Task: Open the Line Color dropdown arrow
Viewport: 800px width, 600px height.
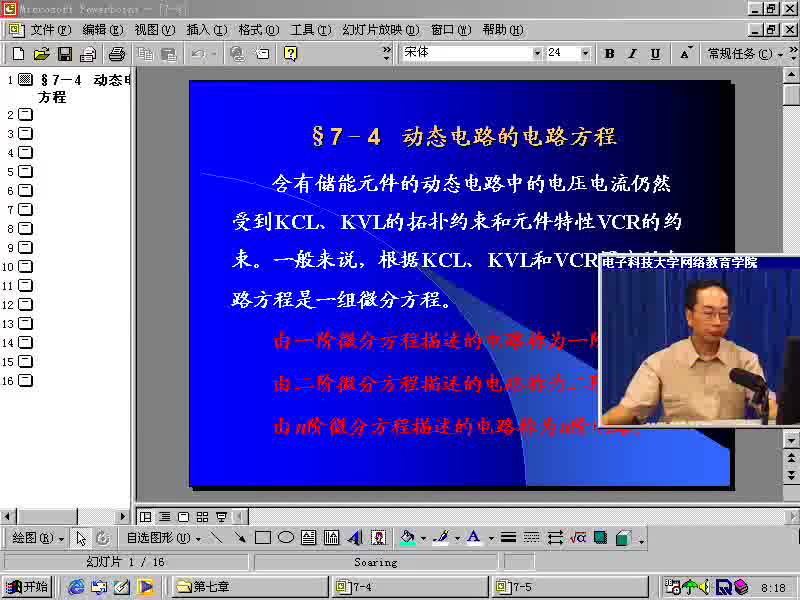Action: (x=457, y=538)
